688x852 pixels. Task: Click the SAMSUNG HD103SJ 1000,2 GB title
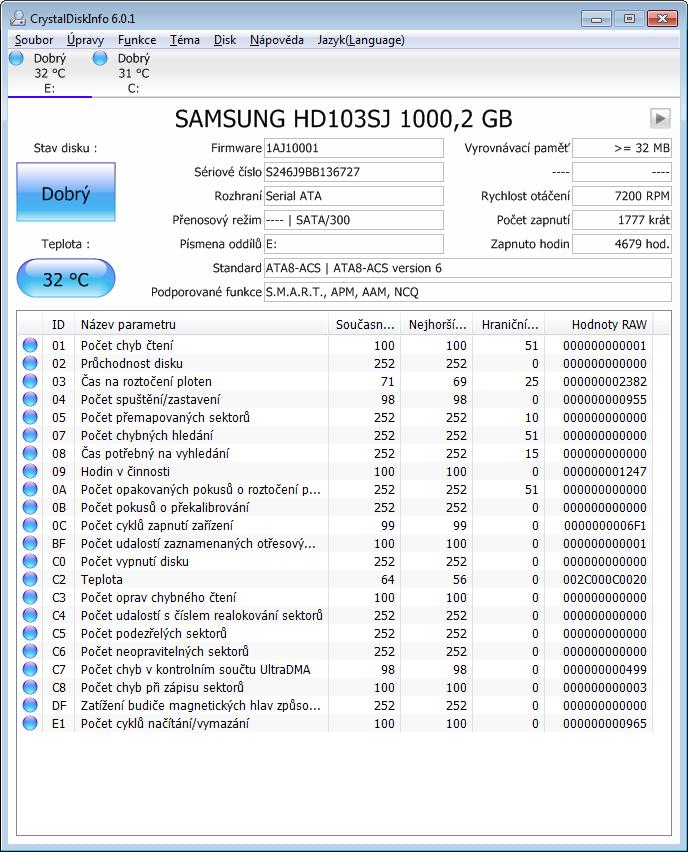point(343,118)
